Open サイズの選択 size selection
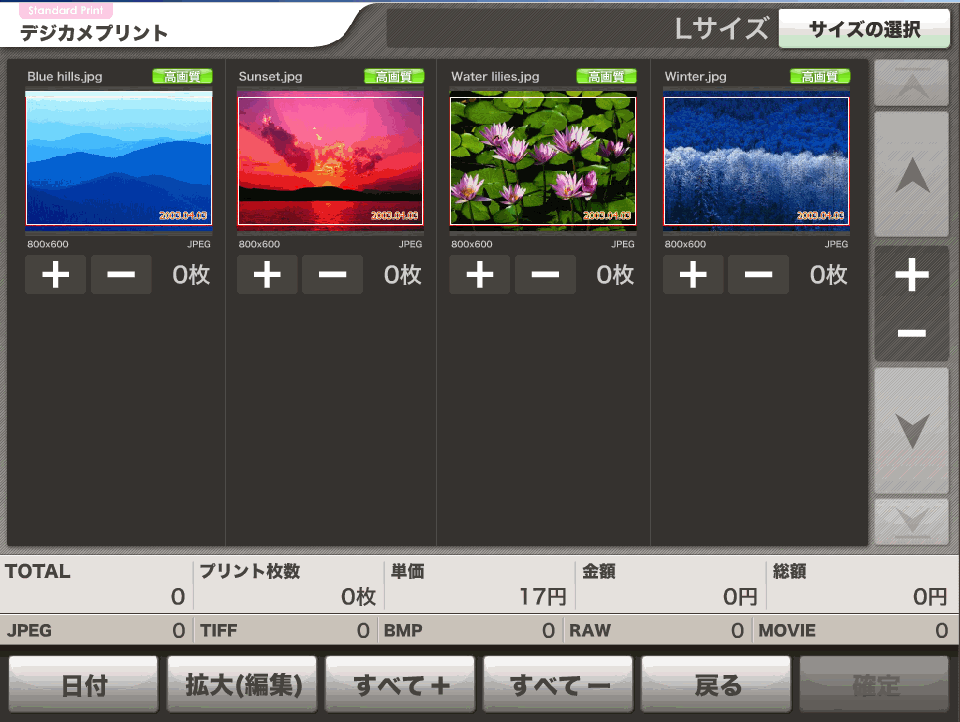This screenshot has width=960, height=722. tap(864, 29)
